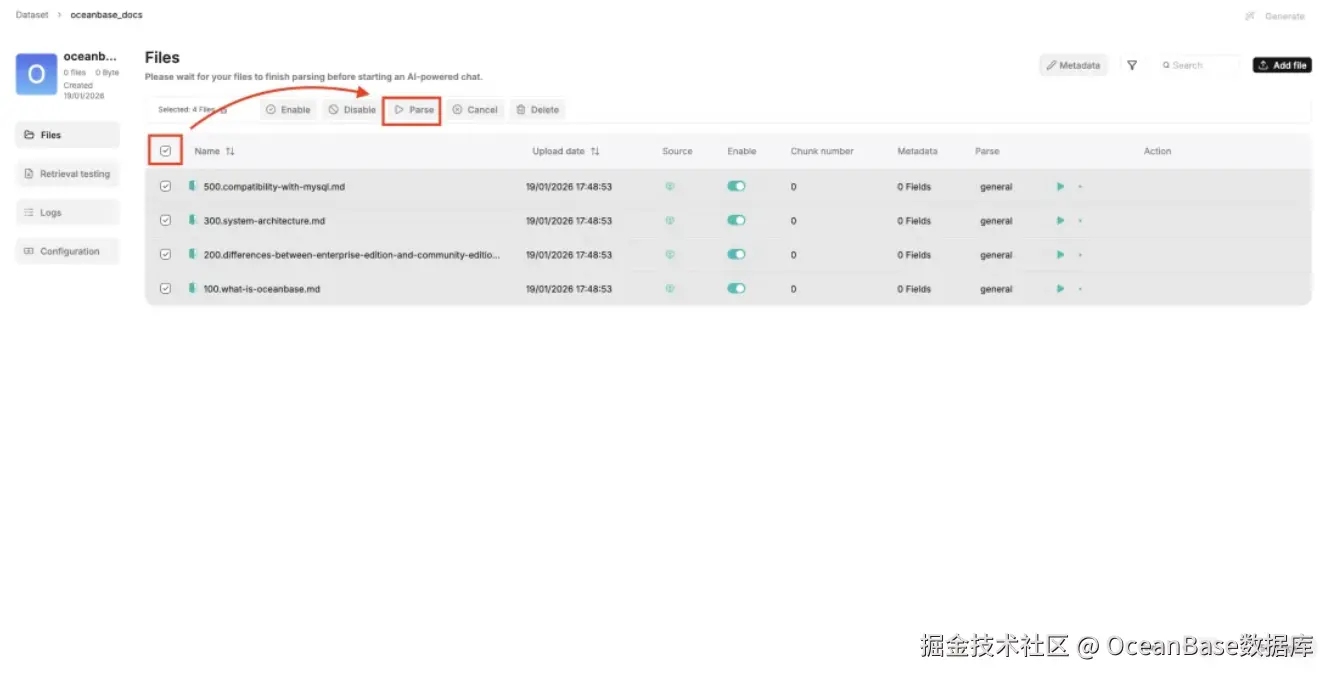1334x680 pixels.
Task: Toggle enable switch for 100.what-is-oceanbase.md
Action: pos(737,288)
